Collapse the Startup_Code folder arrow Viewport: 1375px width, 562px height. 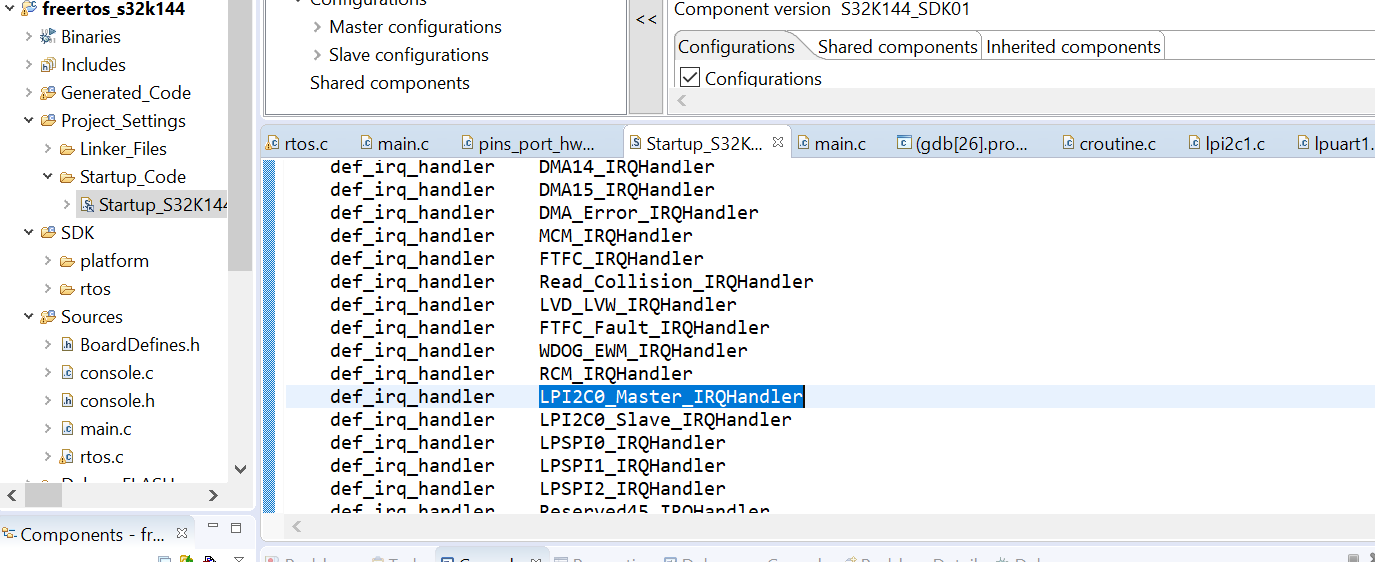point(47,177)
